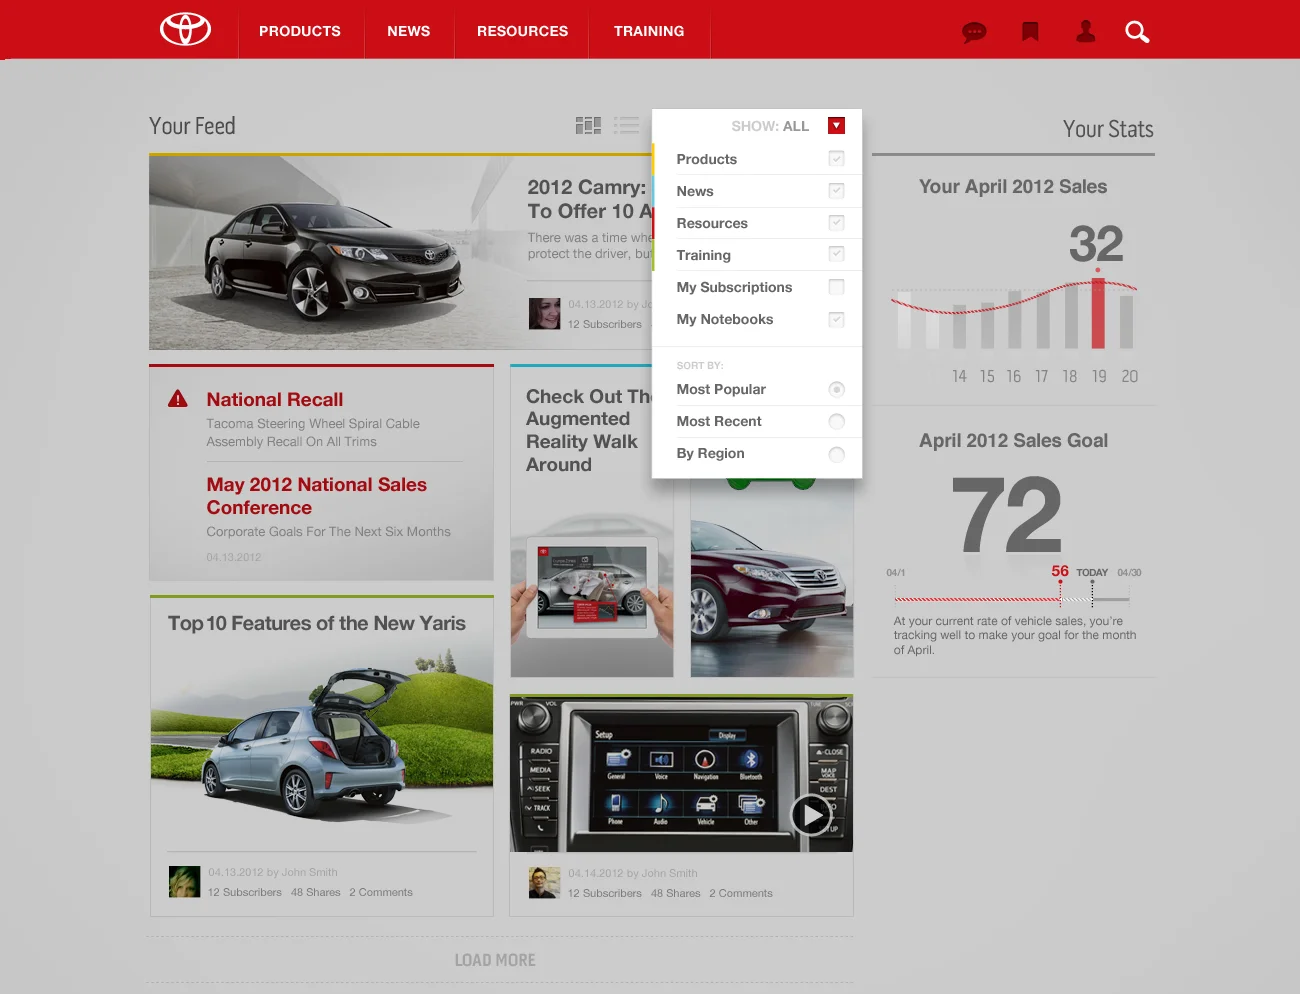This screenshot has height=994, width=1300.
Task: Select By Region sort option
Action: pyautogui.click(x=837, y=454)
